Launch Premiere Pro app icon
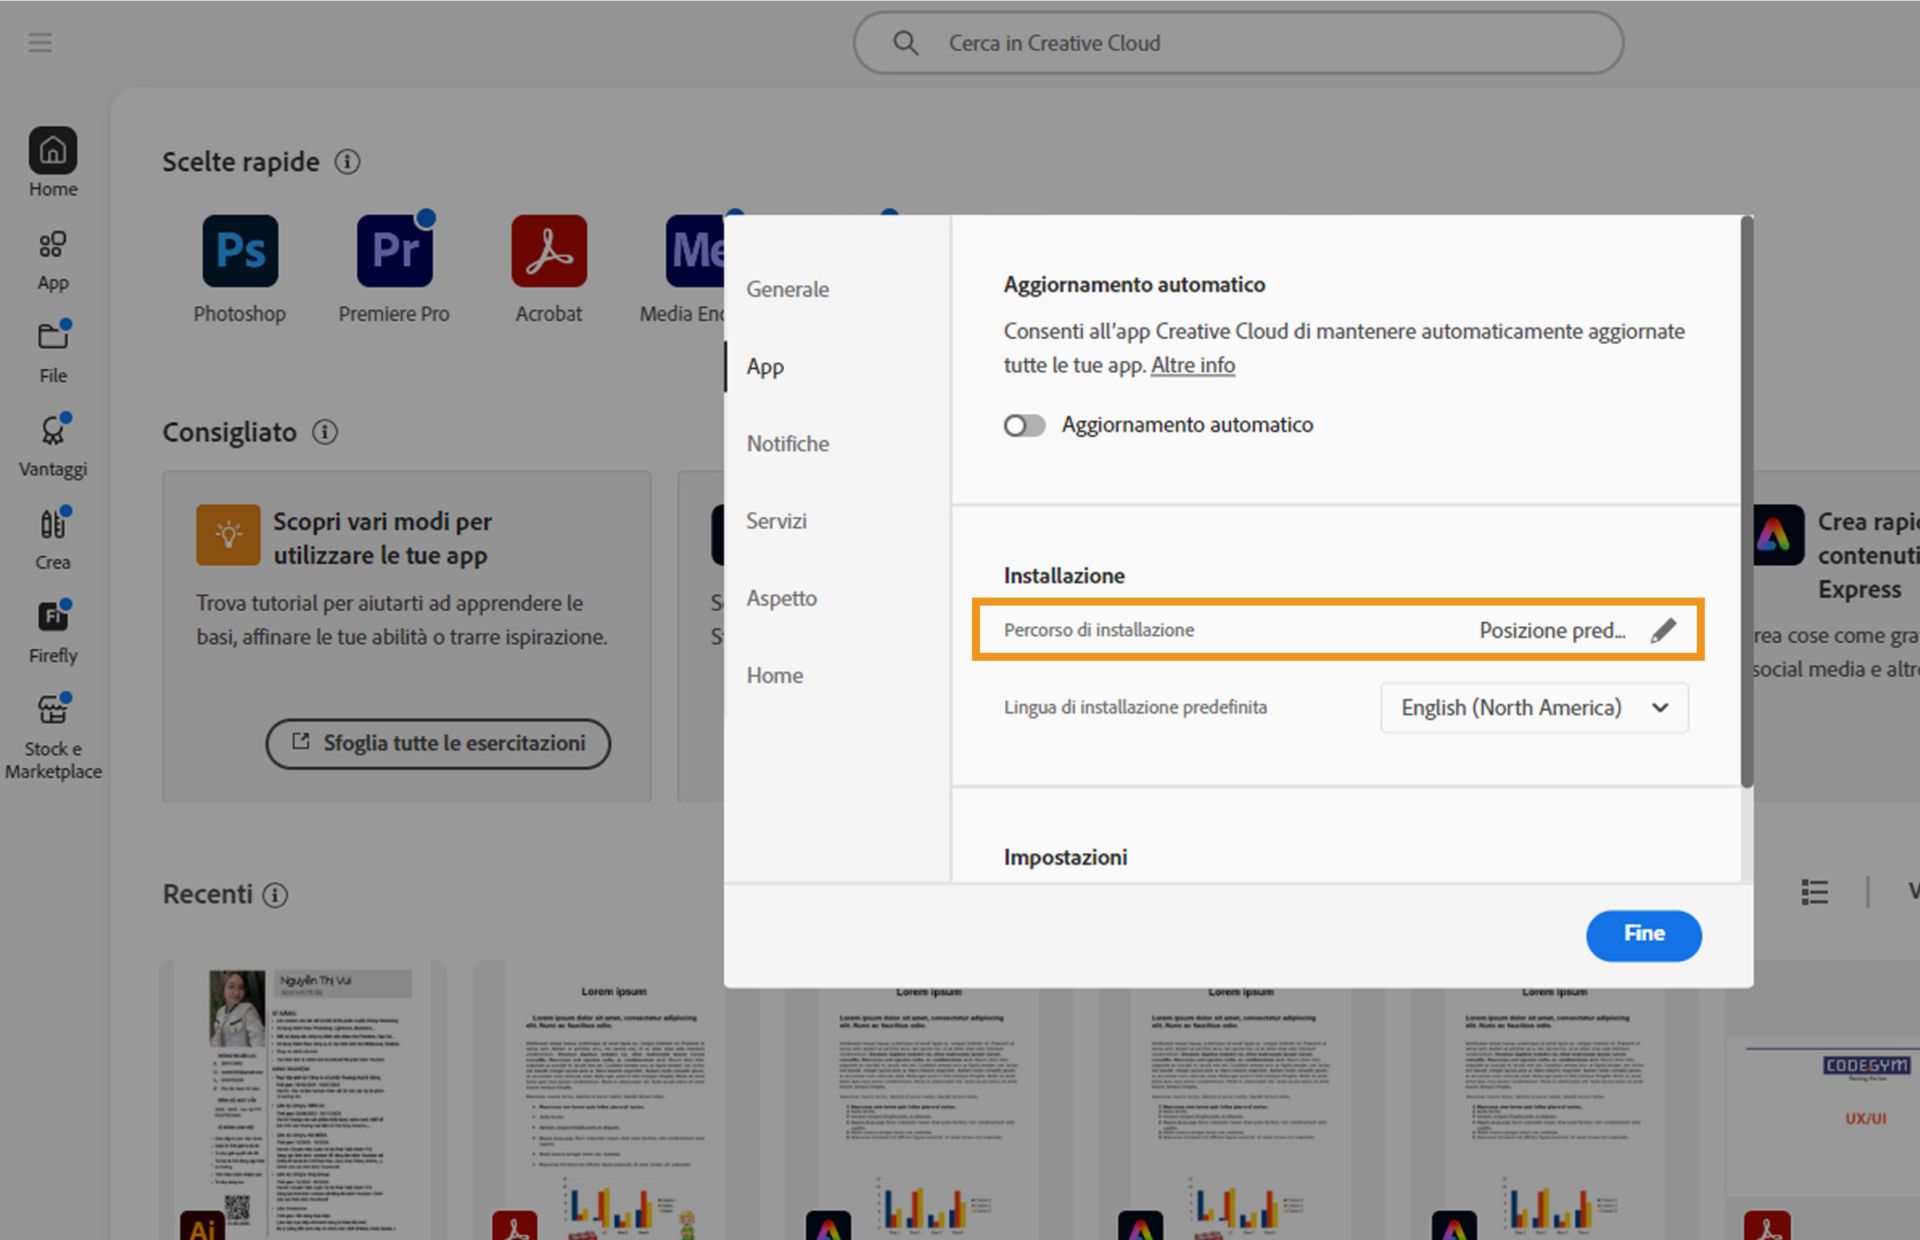Viewport: 1920px width, 1240px height. tap(394, 251)
